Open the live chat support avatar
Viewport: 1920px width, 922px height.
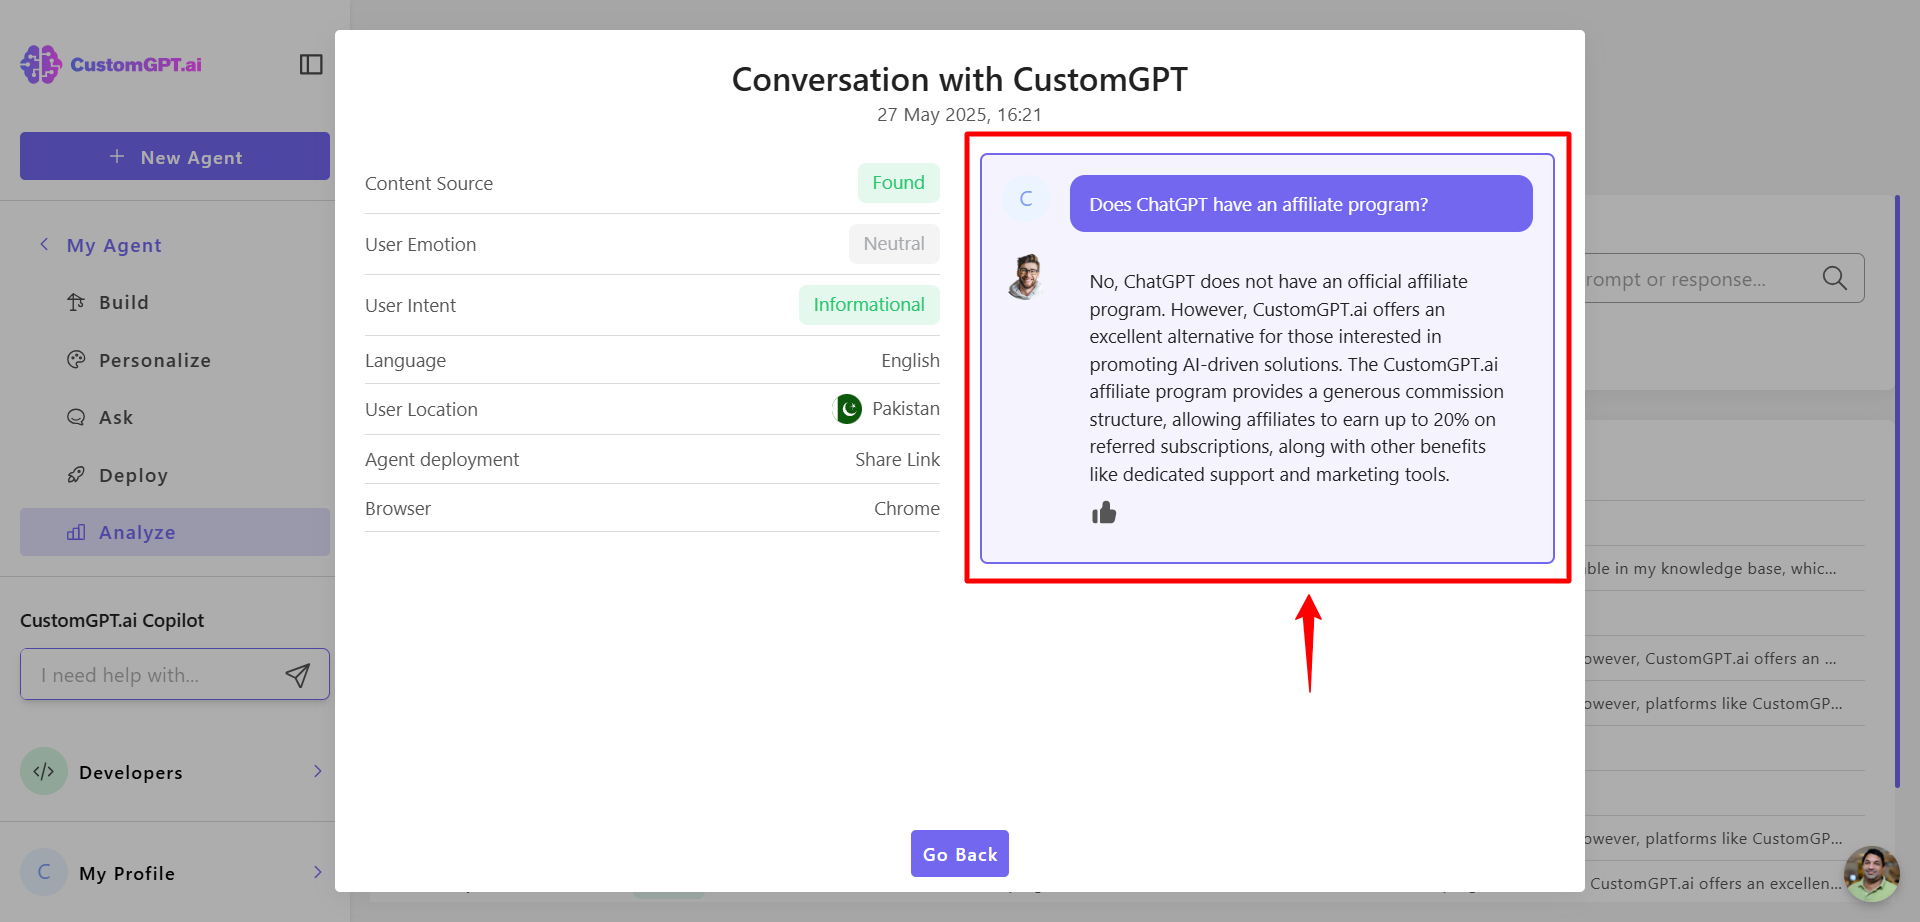pos(1872,874)
